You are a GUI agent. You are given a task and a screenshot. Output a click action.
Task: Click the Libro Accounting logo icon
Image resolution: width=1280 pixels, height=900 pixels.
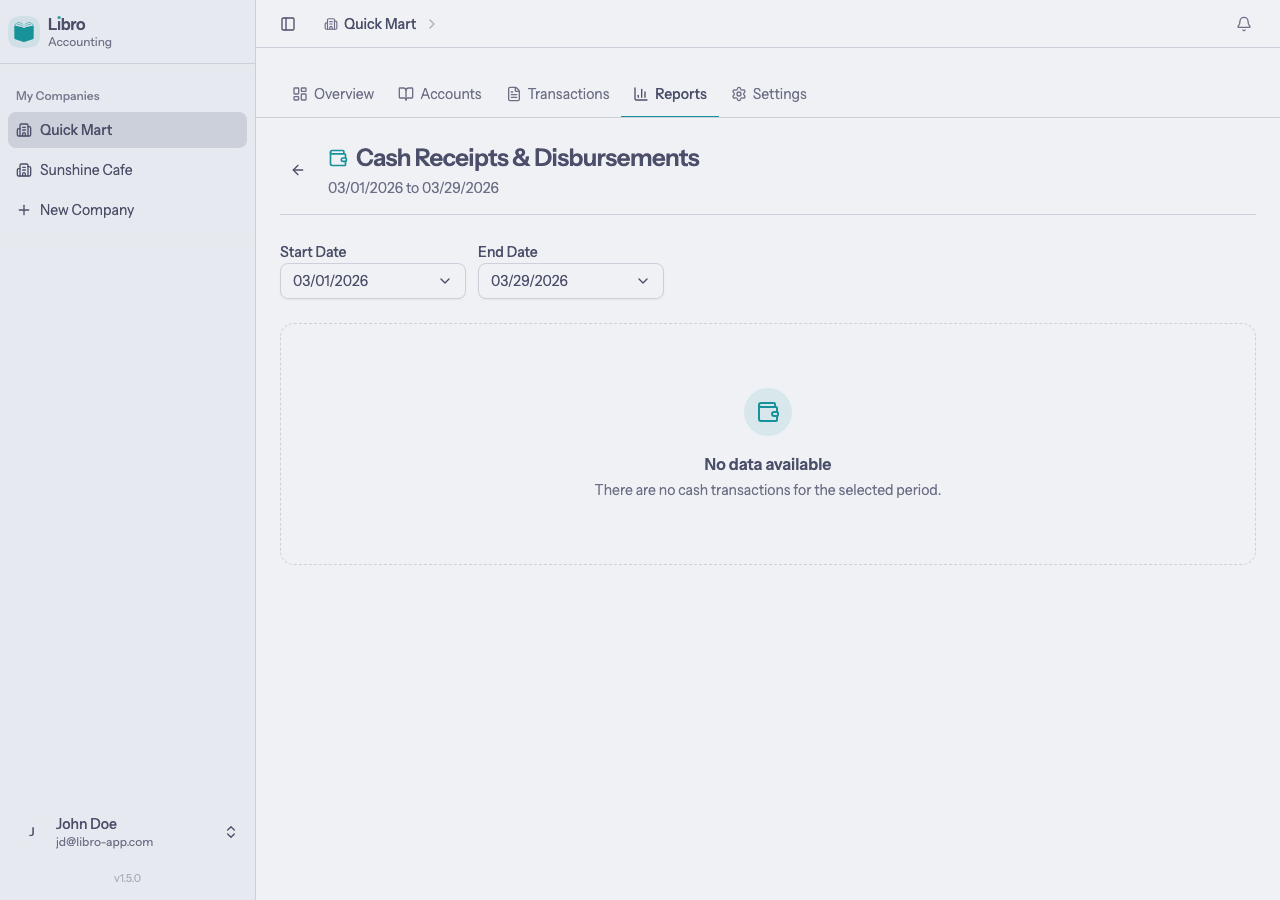point(23,31)
